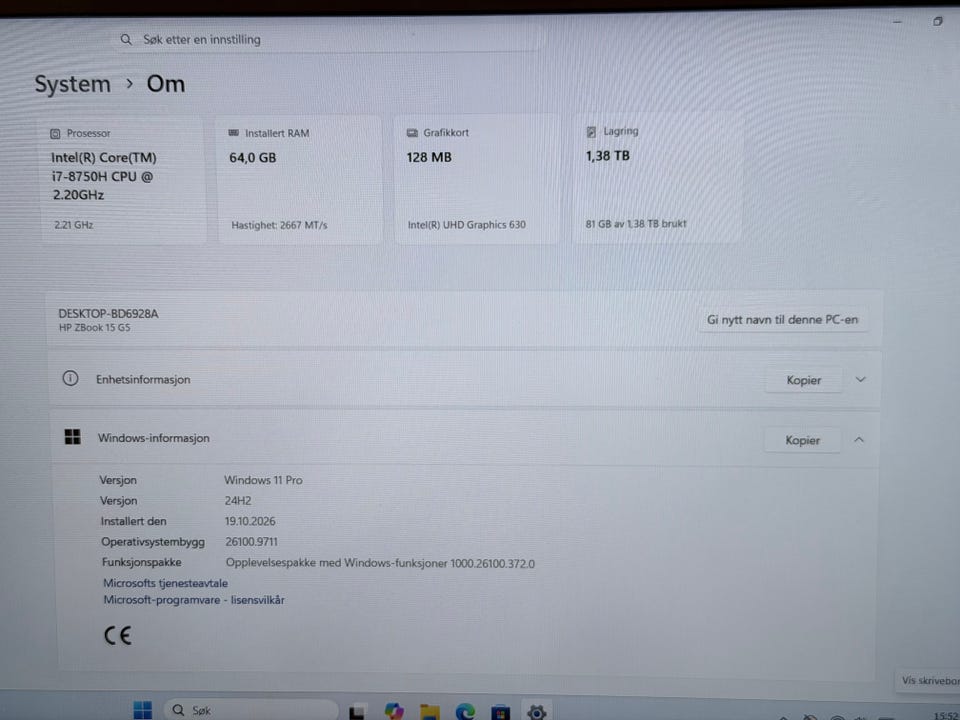Viewport: 960px width, 720px height.
Task: Click the taskbar Søk search box
Action: [x=251, y=710]
